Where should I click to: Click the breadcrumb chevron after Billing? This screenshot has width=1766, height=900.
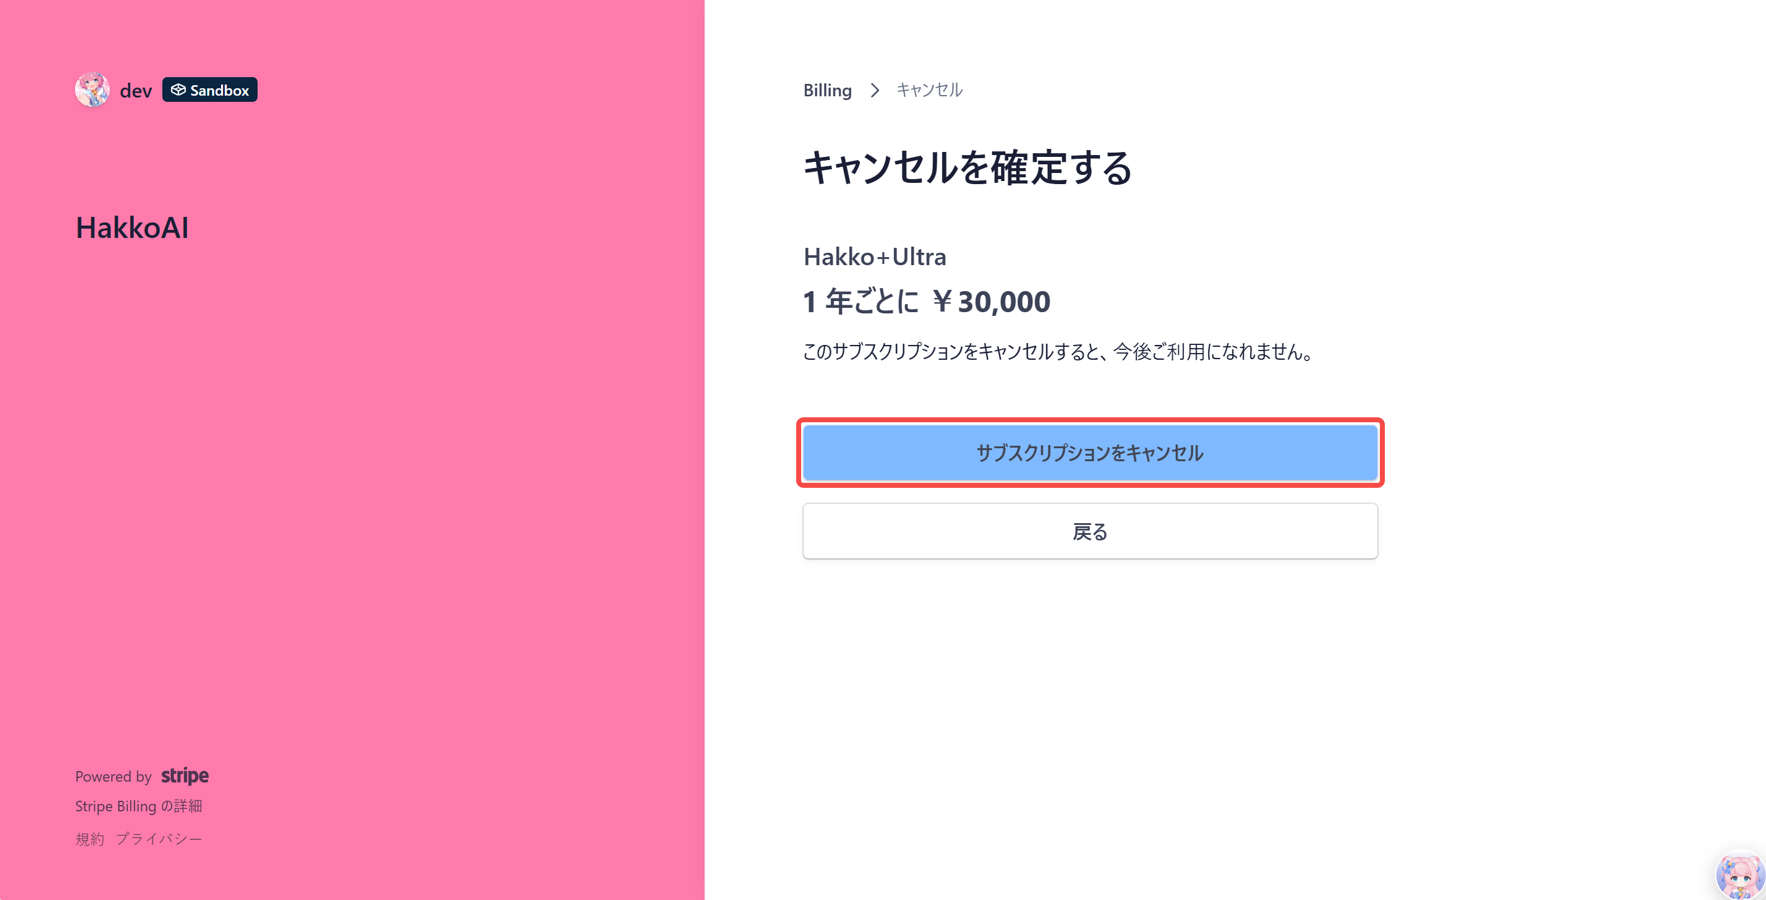[x=874, y=89]
